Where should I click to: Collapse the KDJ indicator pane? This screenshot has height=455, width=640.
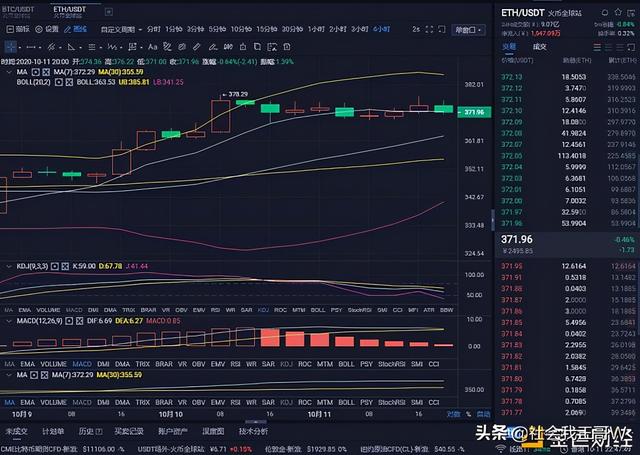coord(9,266)
